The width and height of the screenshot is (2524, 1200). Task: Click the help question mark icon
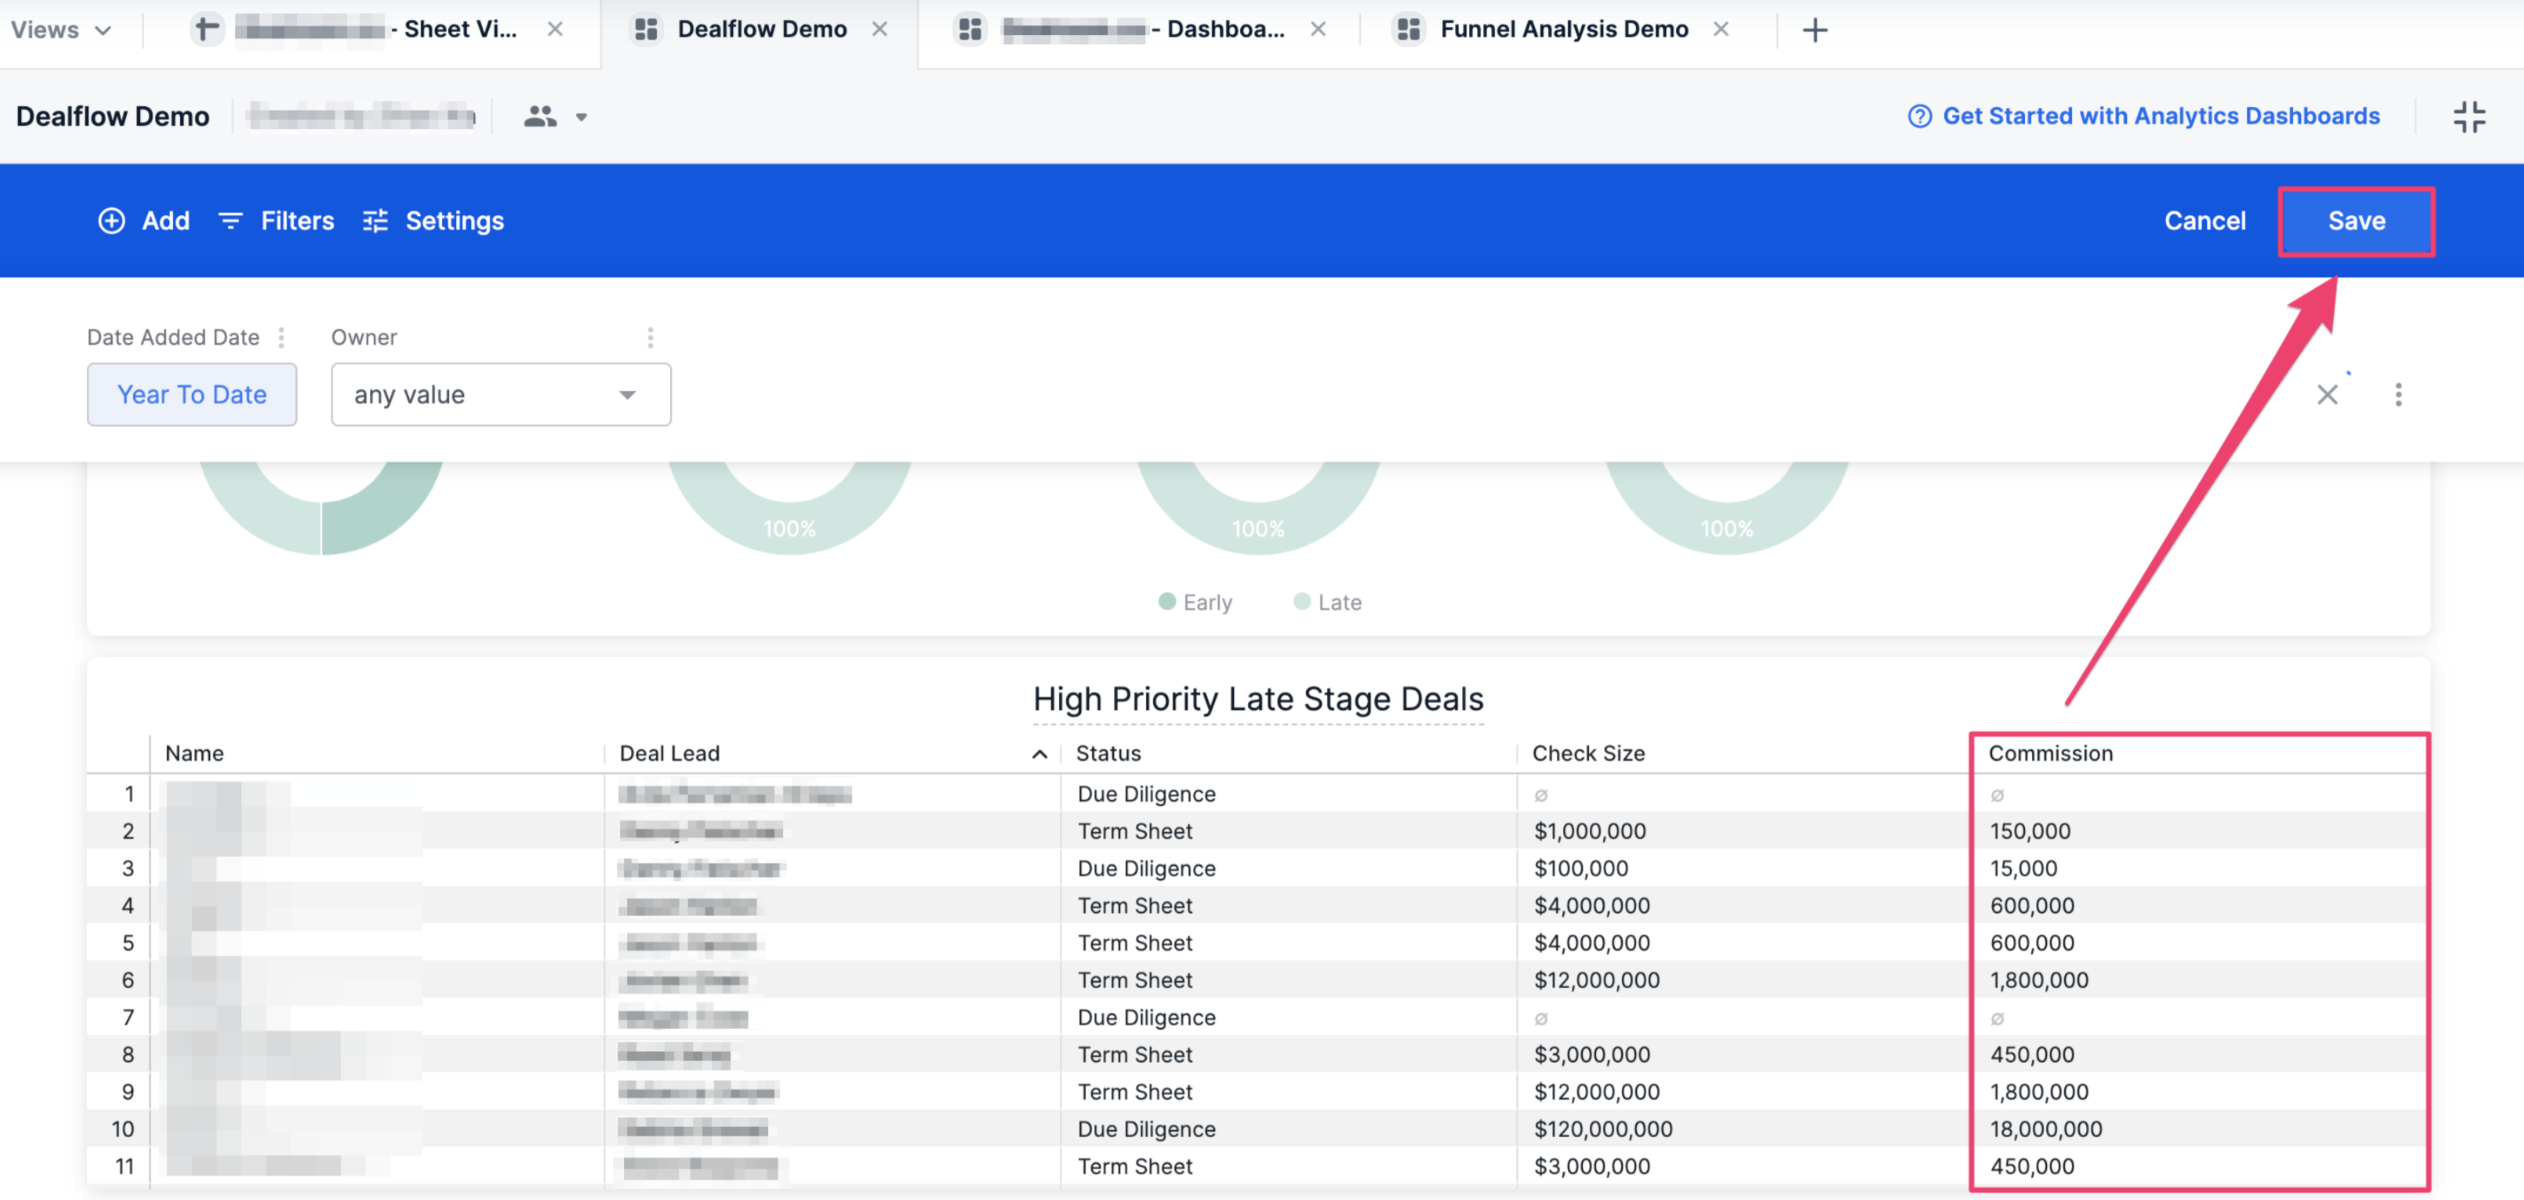pos(1919,116)
